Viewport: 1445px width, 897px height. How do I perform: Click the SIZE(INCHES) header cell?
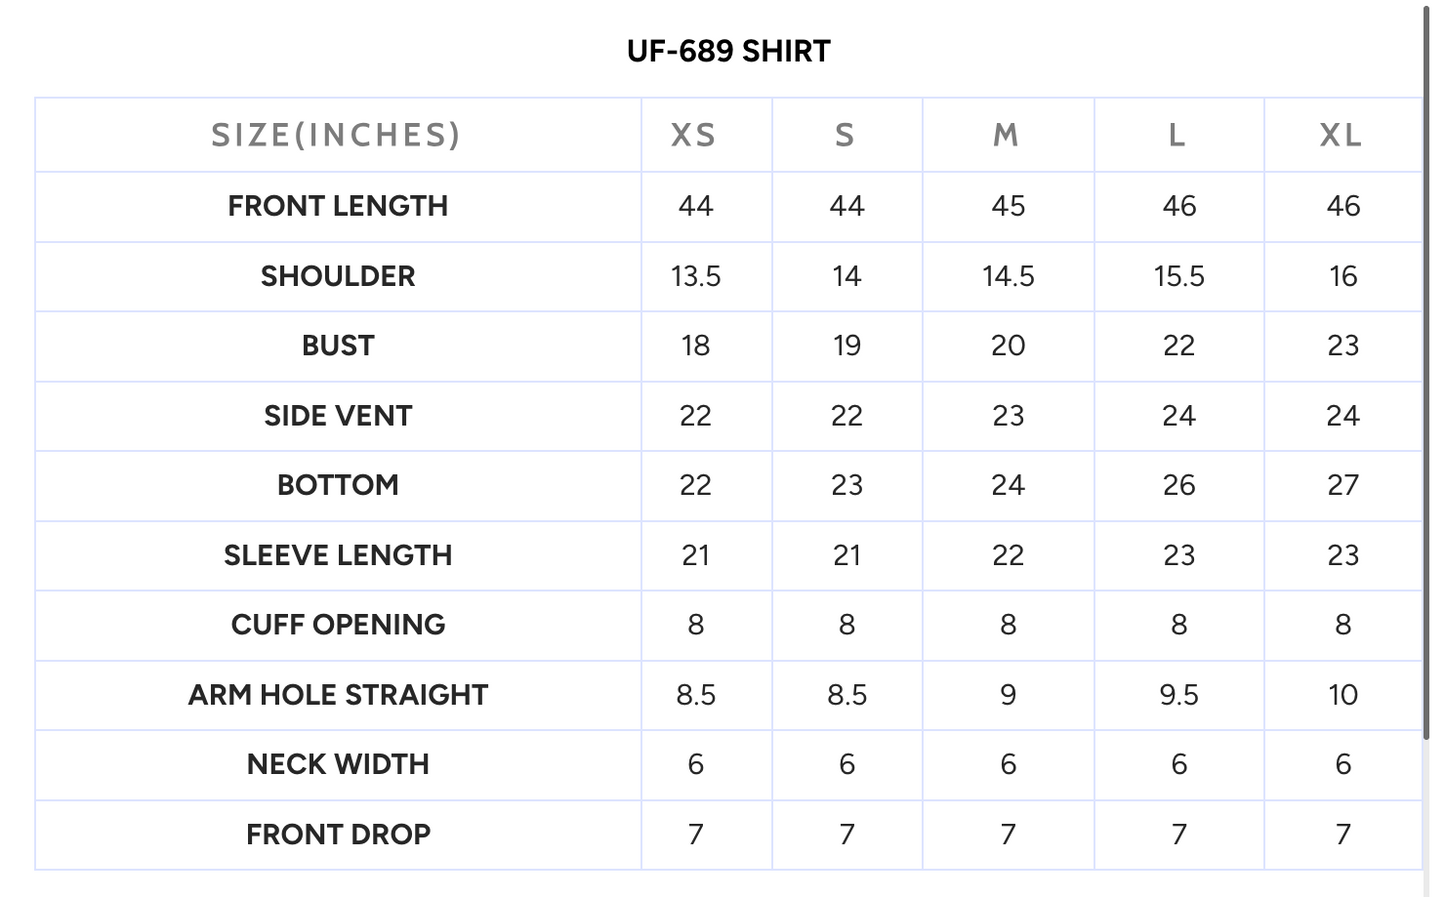point(336,135)
